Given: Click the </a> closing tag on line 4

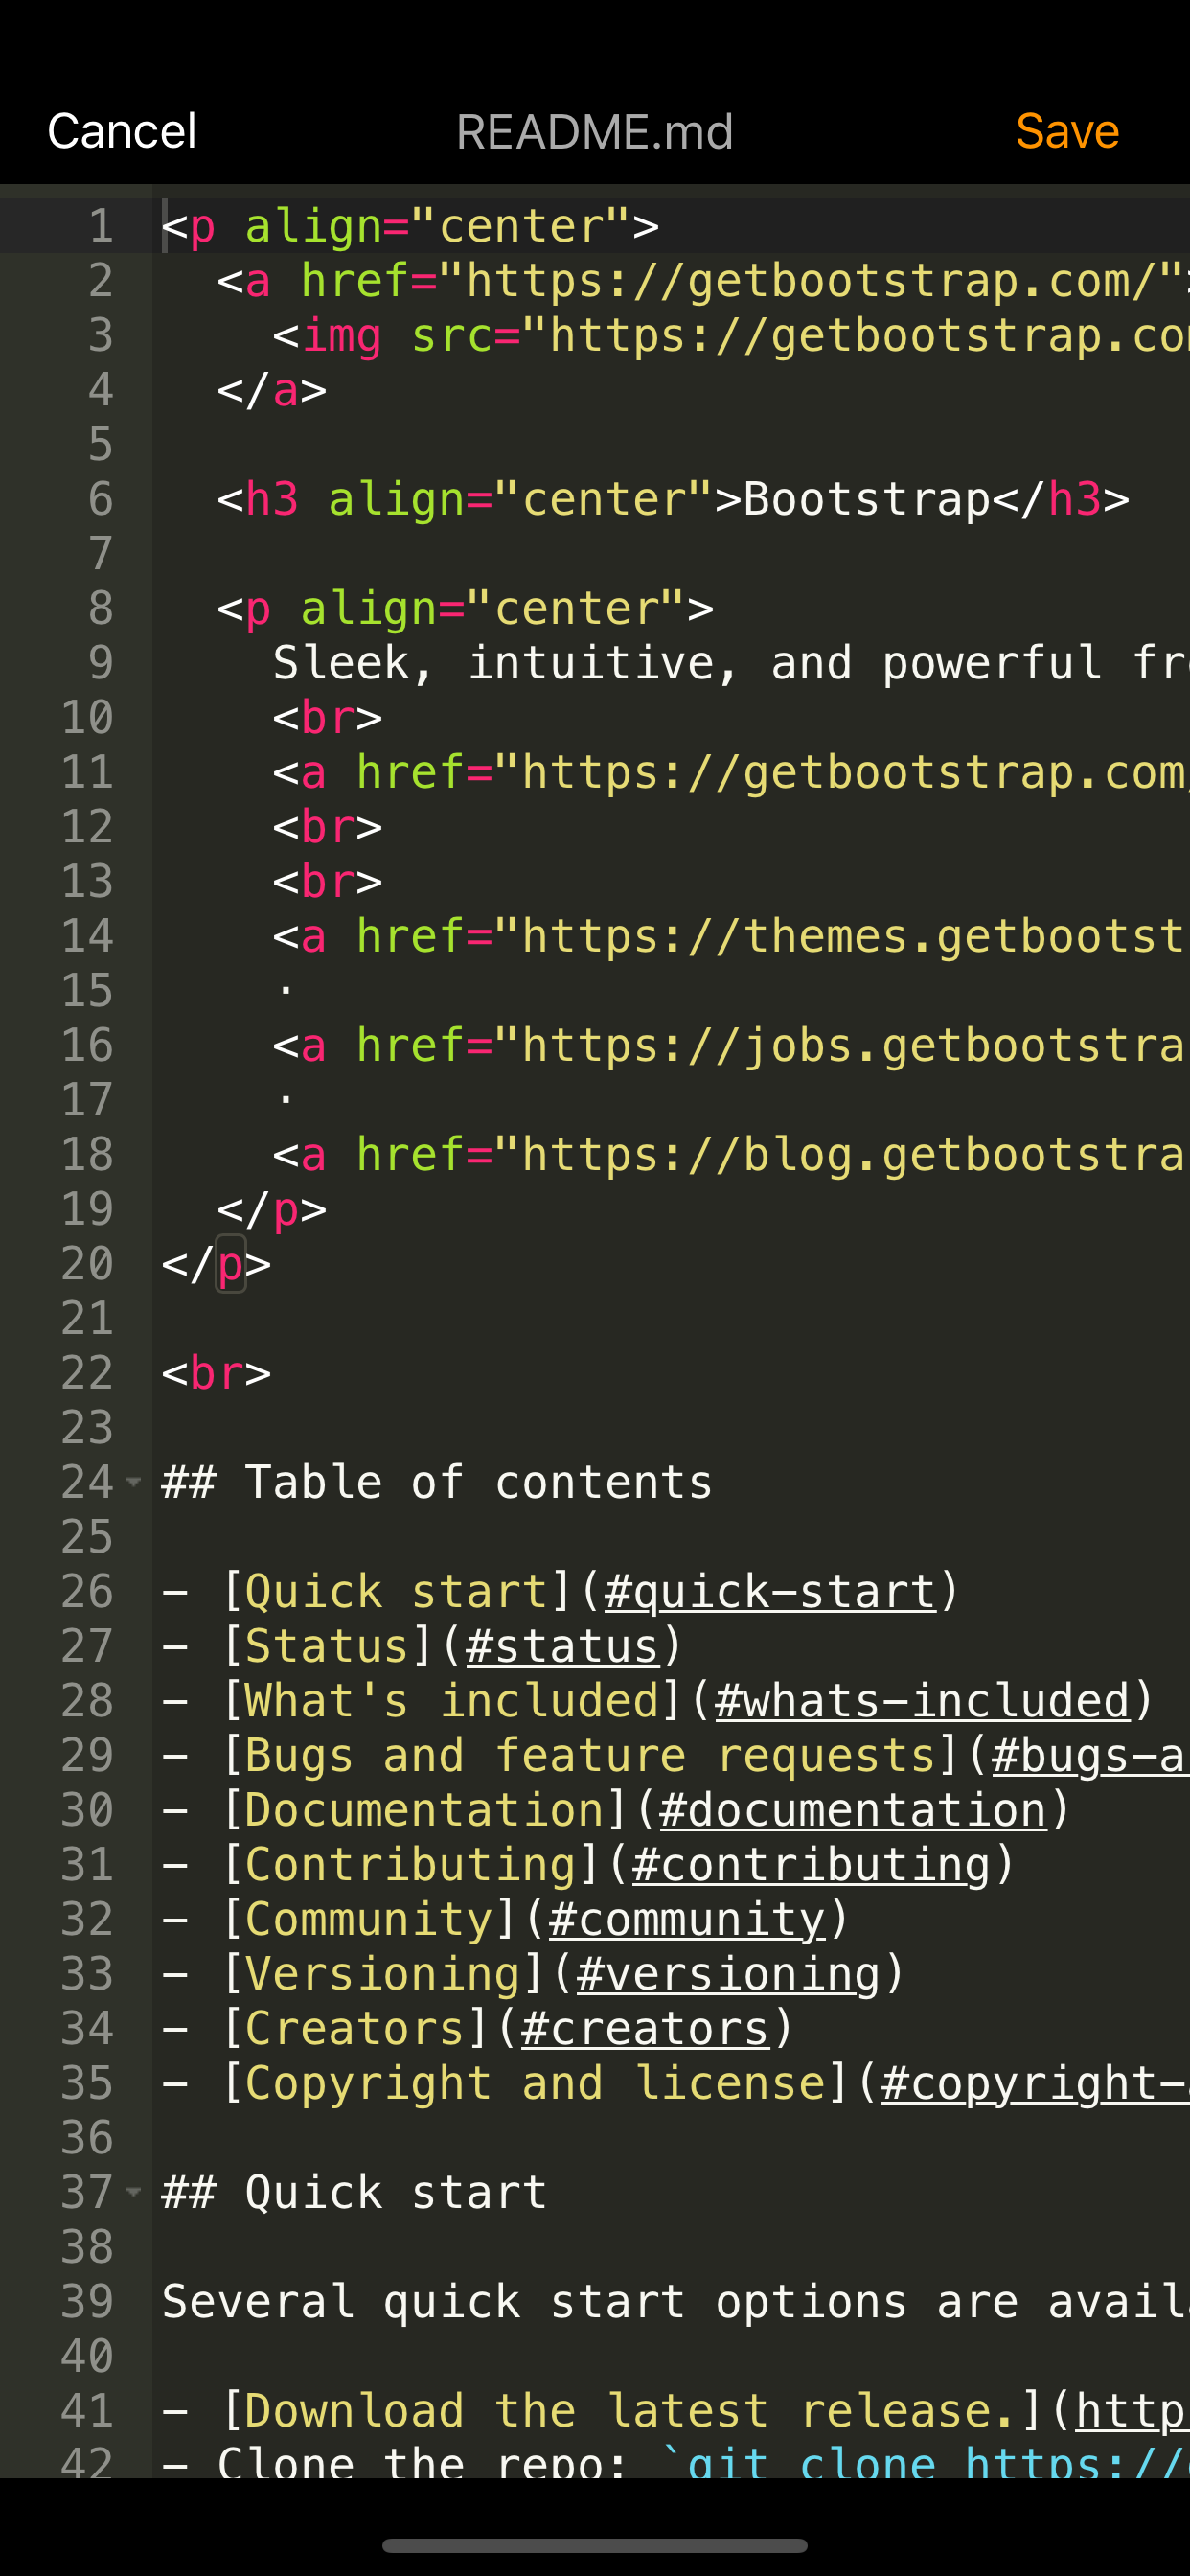Looking at the screenshot, I should [x=272, y=390].
